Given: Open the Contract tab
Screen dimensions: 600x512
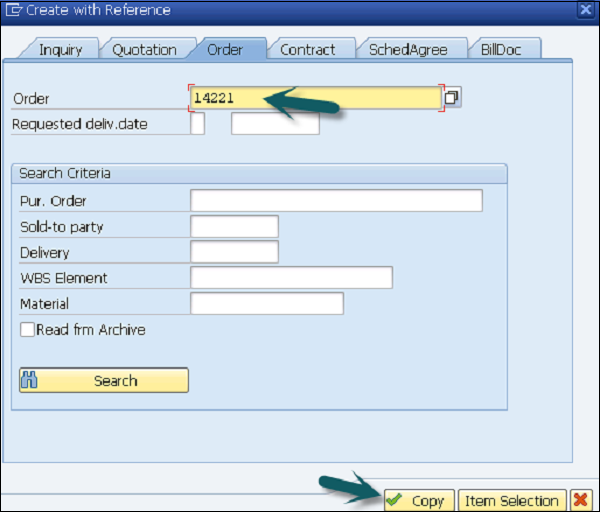Looking at the screenshot, I should 308,50.
